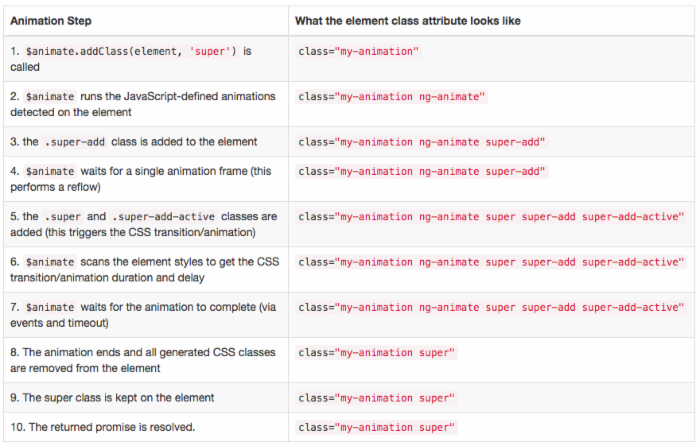Click the class code in the step 4 row
The image size is (700, 446).
coord(422,171)
